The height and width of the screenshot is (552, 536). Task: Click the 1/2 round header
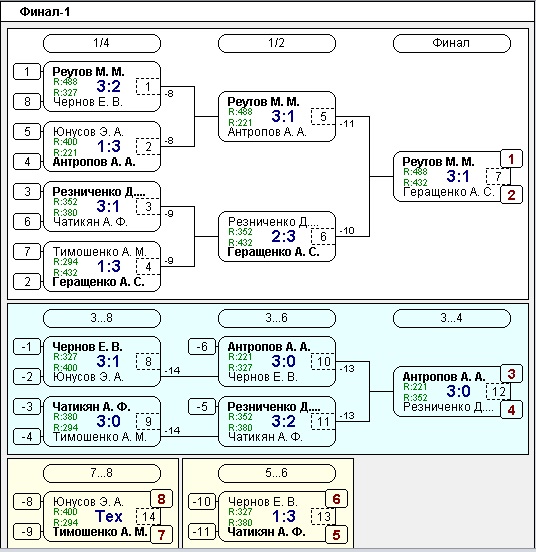(x=277, y=43)
